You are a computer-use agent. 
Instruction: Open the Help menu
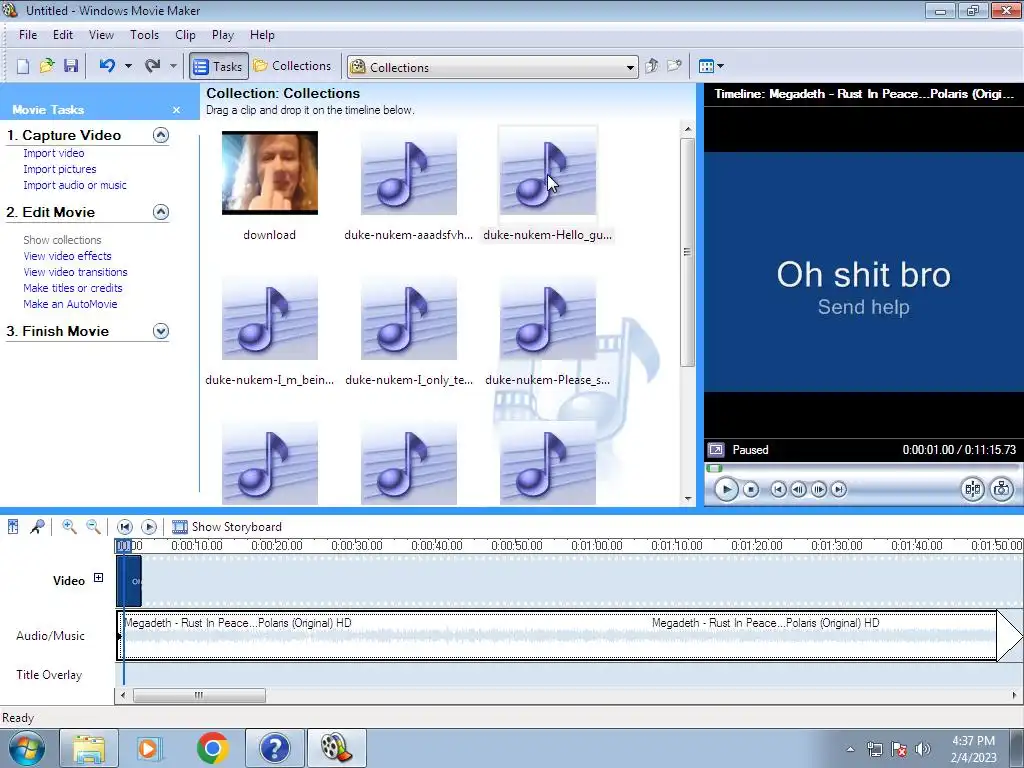[x=262, y=35]
